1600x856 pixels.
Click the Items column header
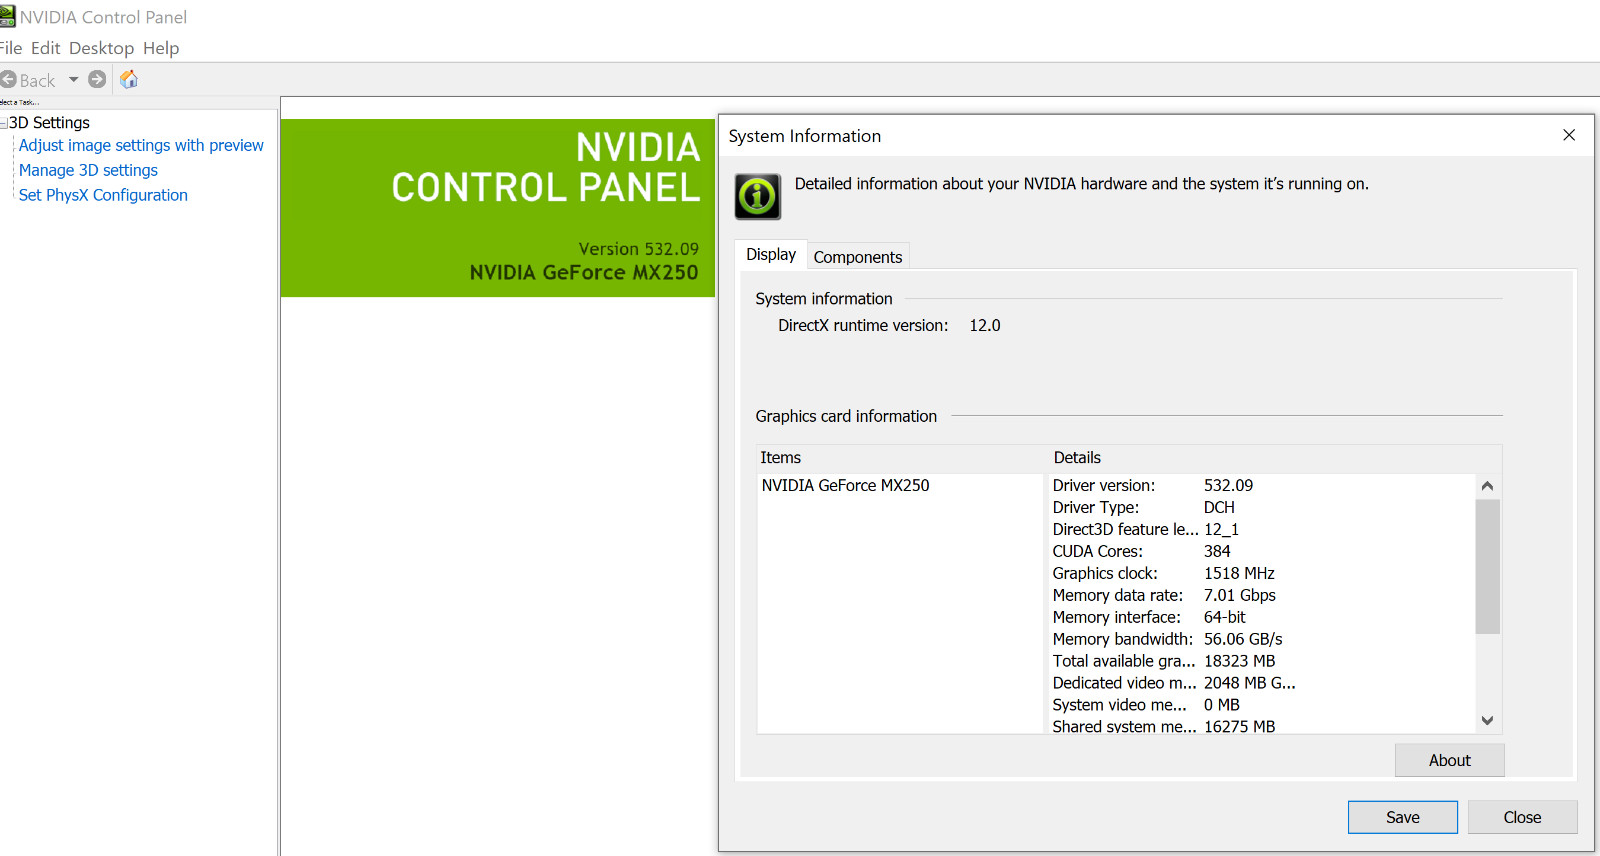(780, 458)
